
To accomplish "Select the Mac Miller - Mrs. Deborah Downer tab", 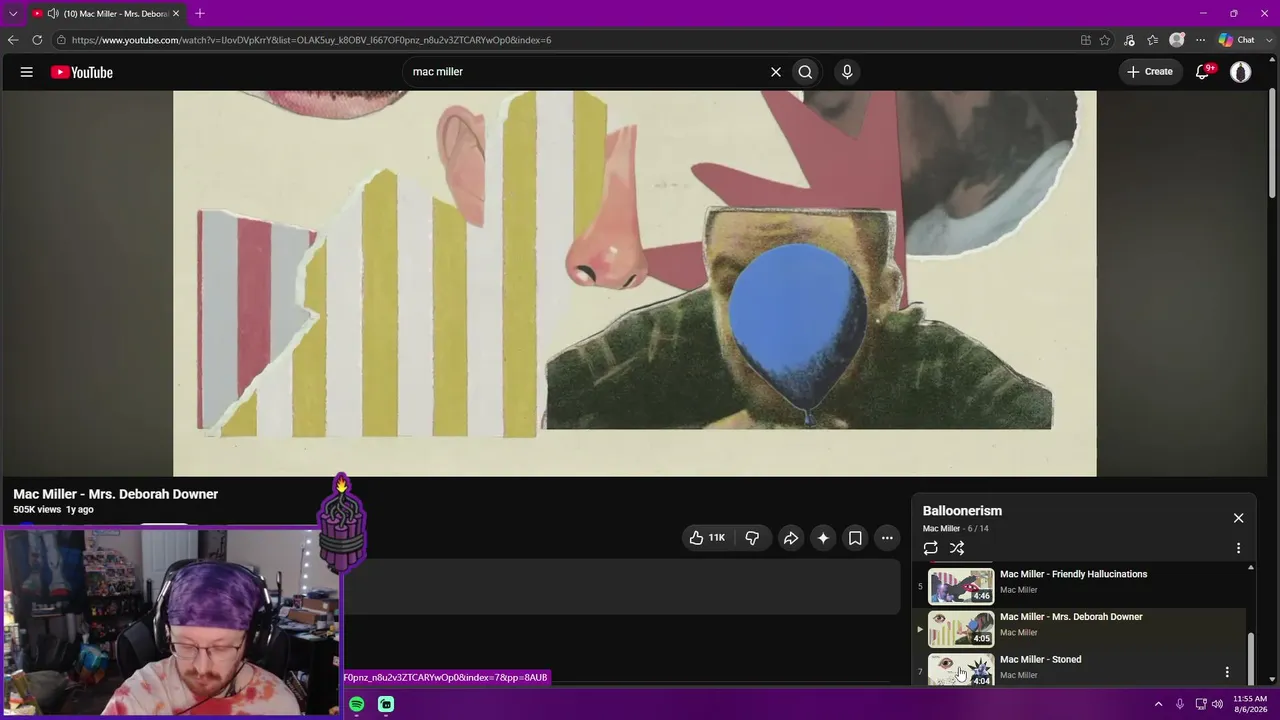I will click(105, 14).
